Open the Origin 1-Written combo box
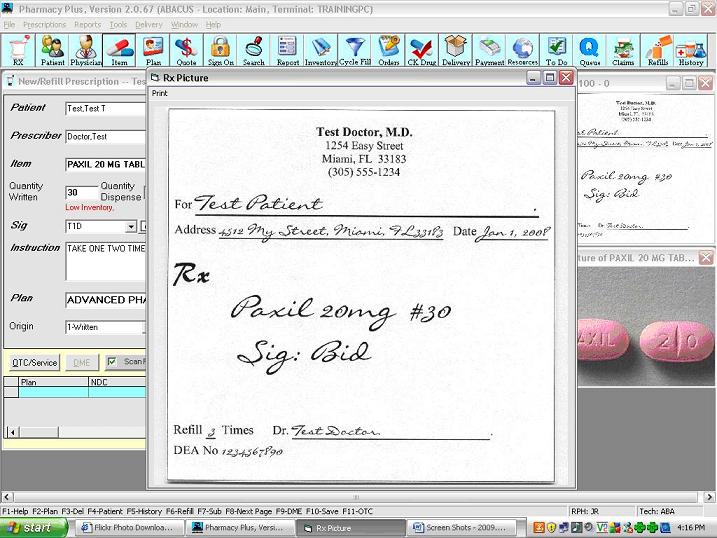Viewport: 717px width, 538px height. tap(105, 327)
